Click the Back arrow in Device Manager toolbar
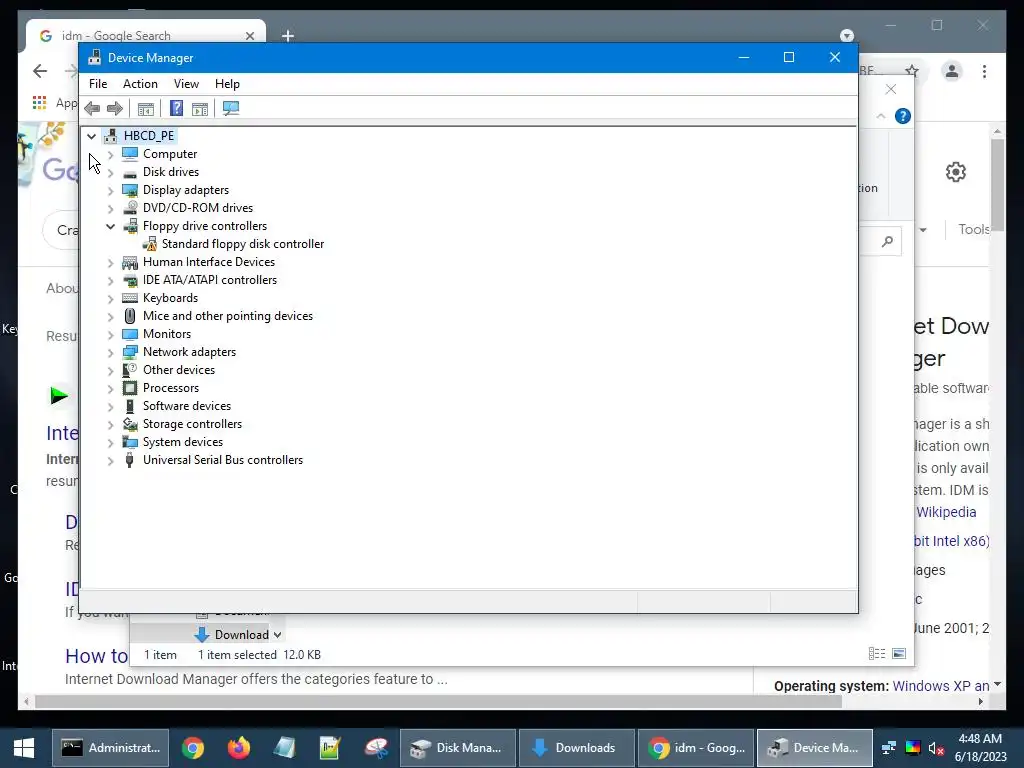1024x768 pixels. [92, 108]
